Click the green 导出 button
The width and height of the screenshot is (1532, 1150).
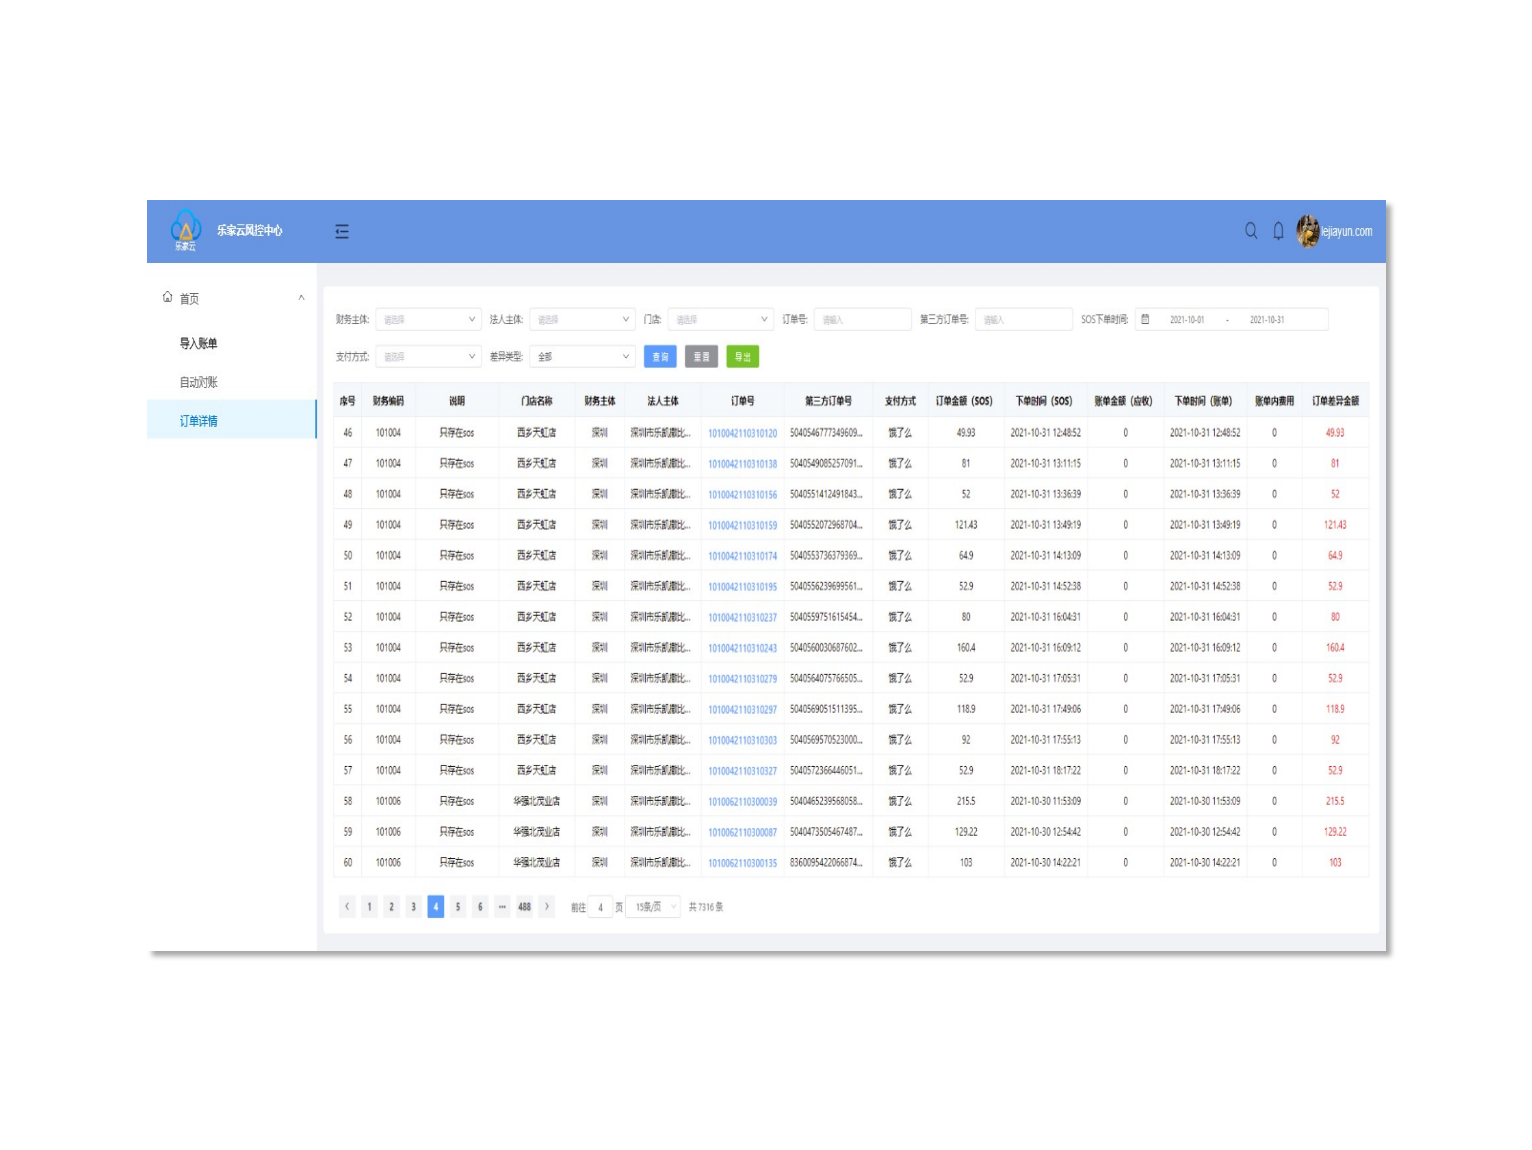(x=742, y=357)
